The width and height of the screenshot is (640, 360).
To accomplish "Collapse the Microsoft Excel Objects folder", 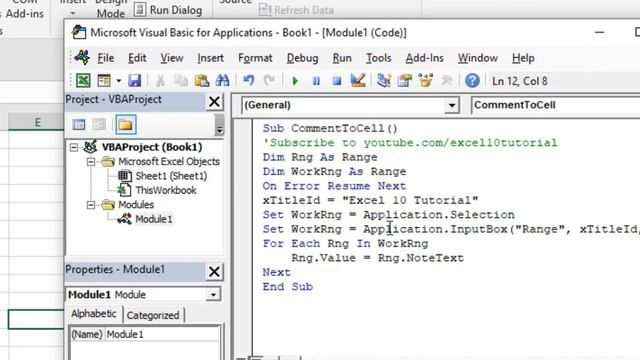I will coord(91,162).
